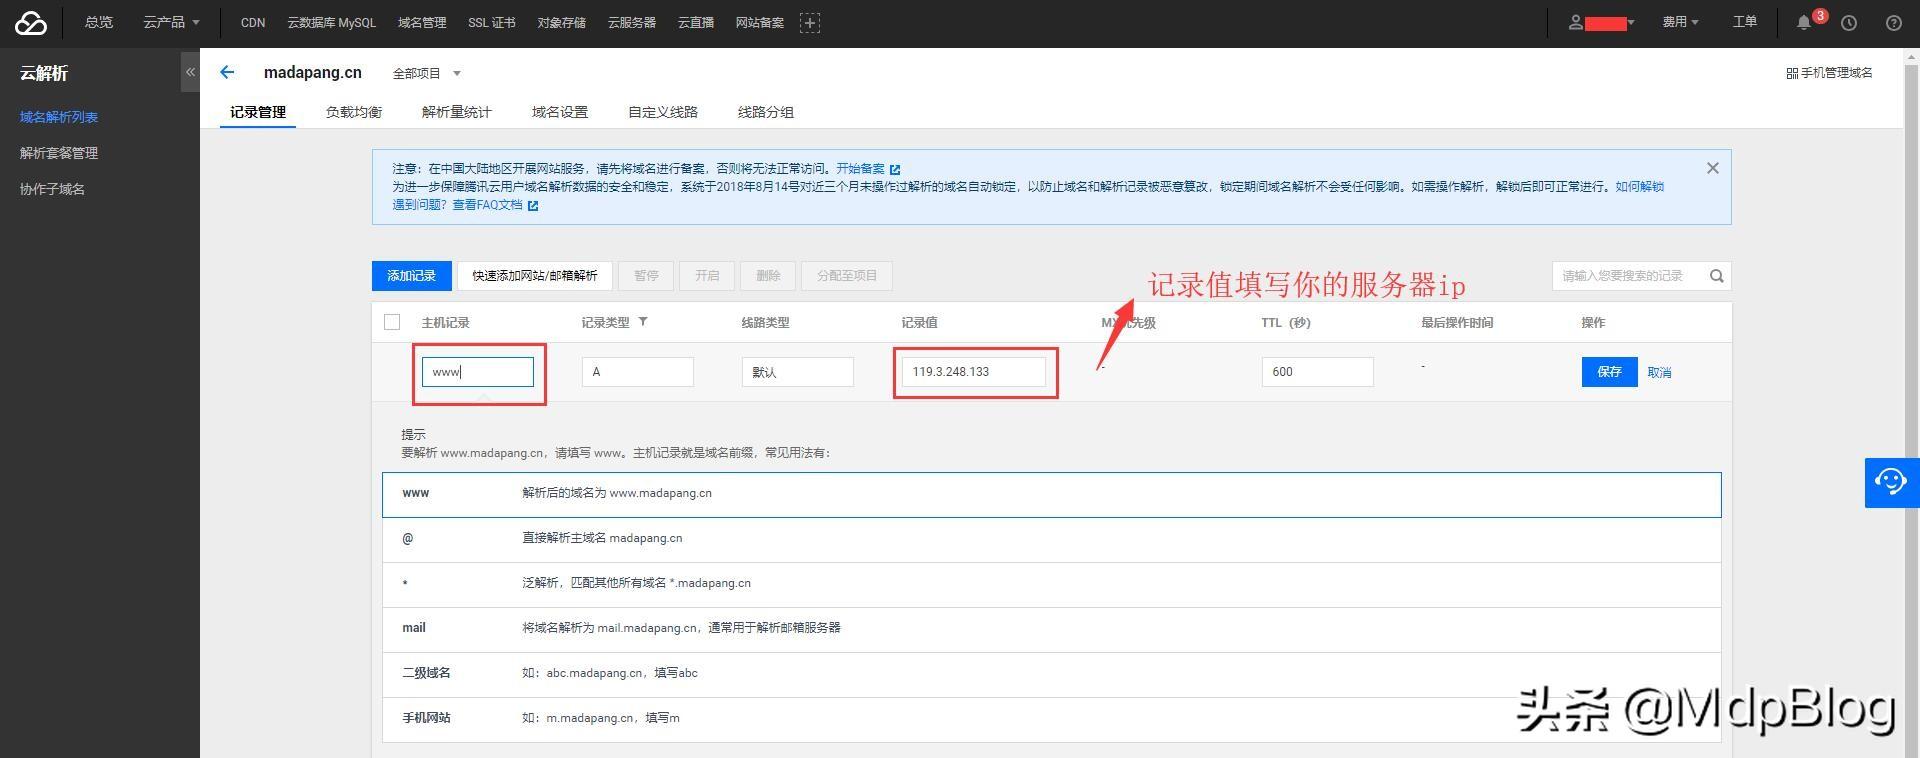Choose the 手机网站 suggestion row
Image resolution: width=1920 pixels, height=758 pixels.
tap(1052, 719)
